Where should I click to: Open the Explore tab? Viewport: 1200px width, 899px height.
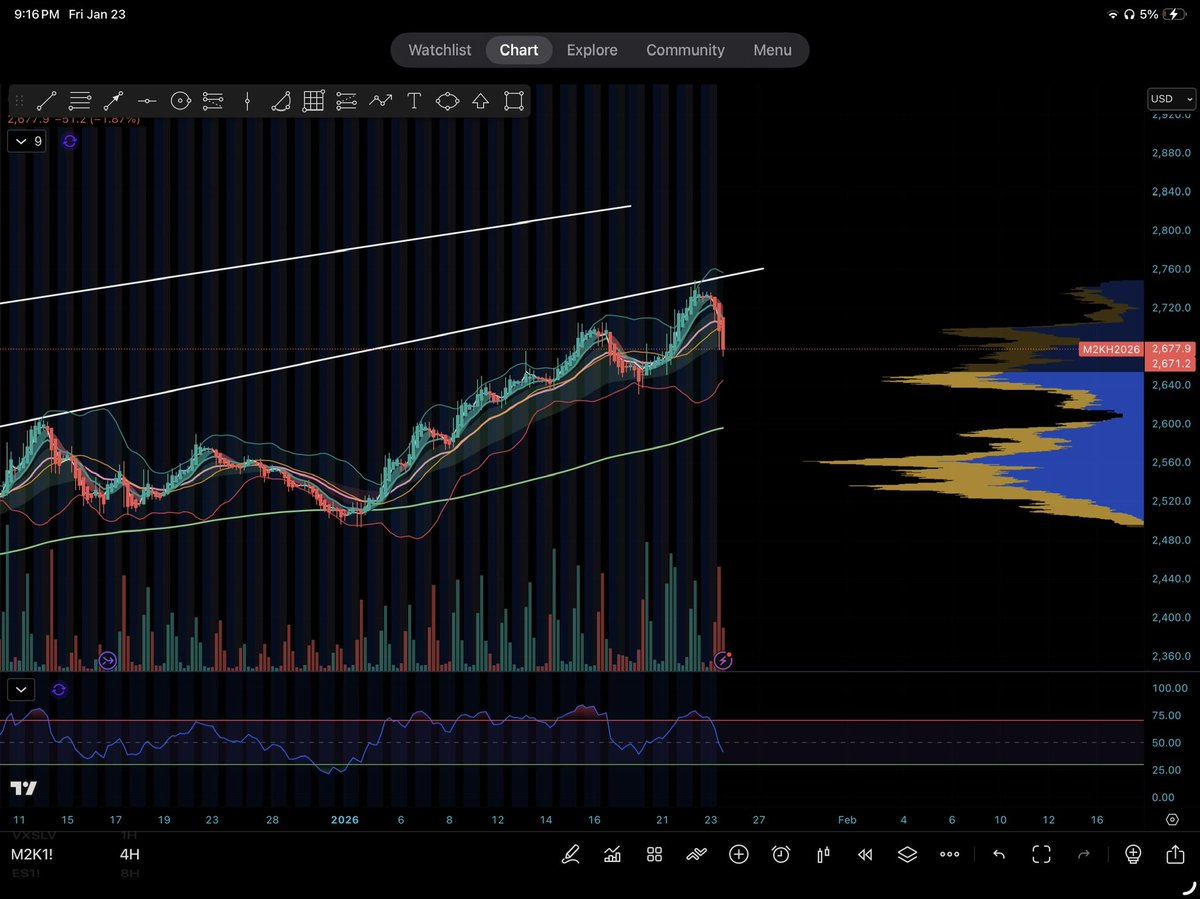pos(592,50)
